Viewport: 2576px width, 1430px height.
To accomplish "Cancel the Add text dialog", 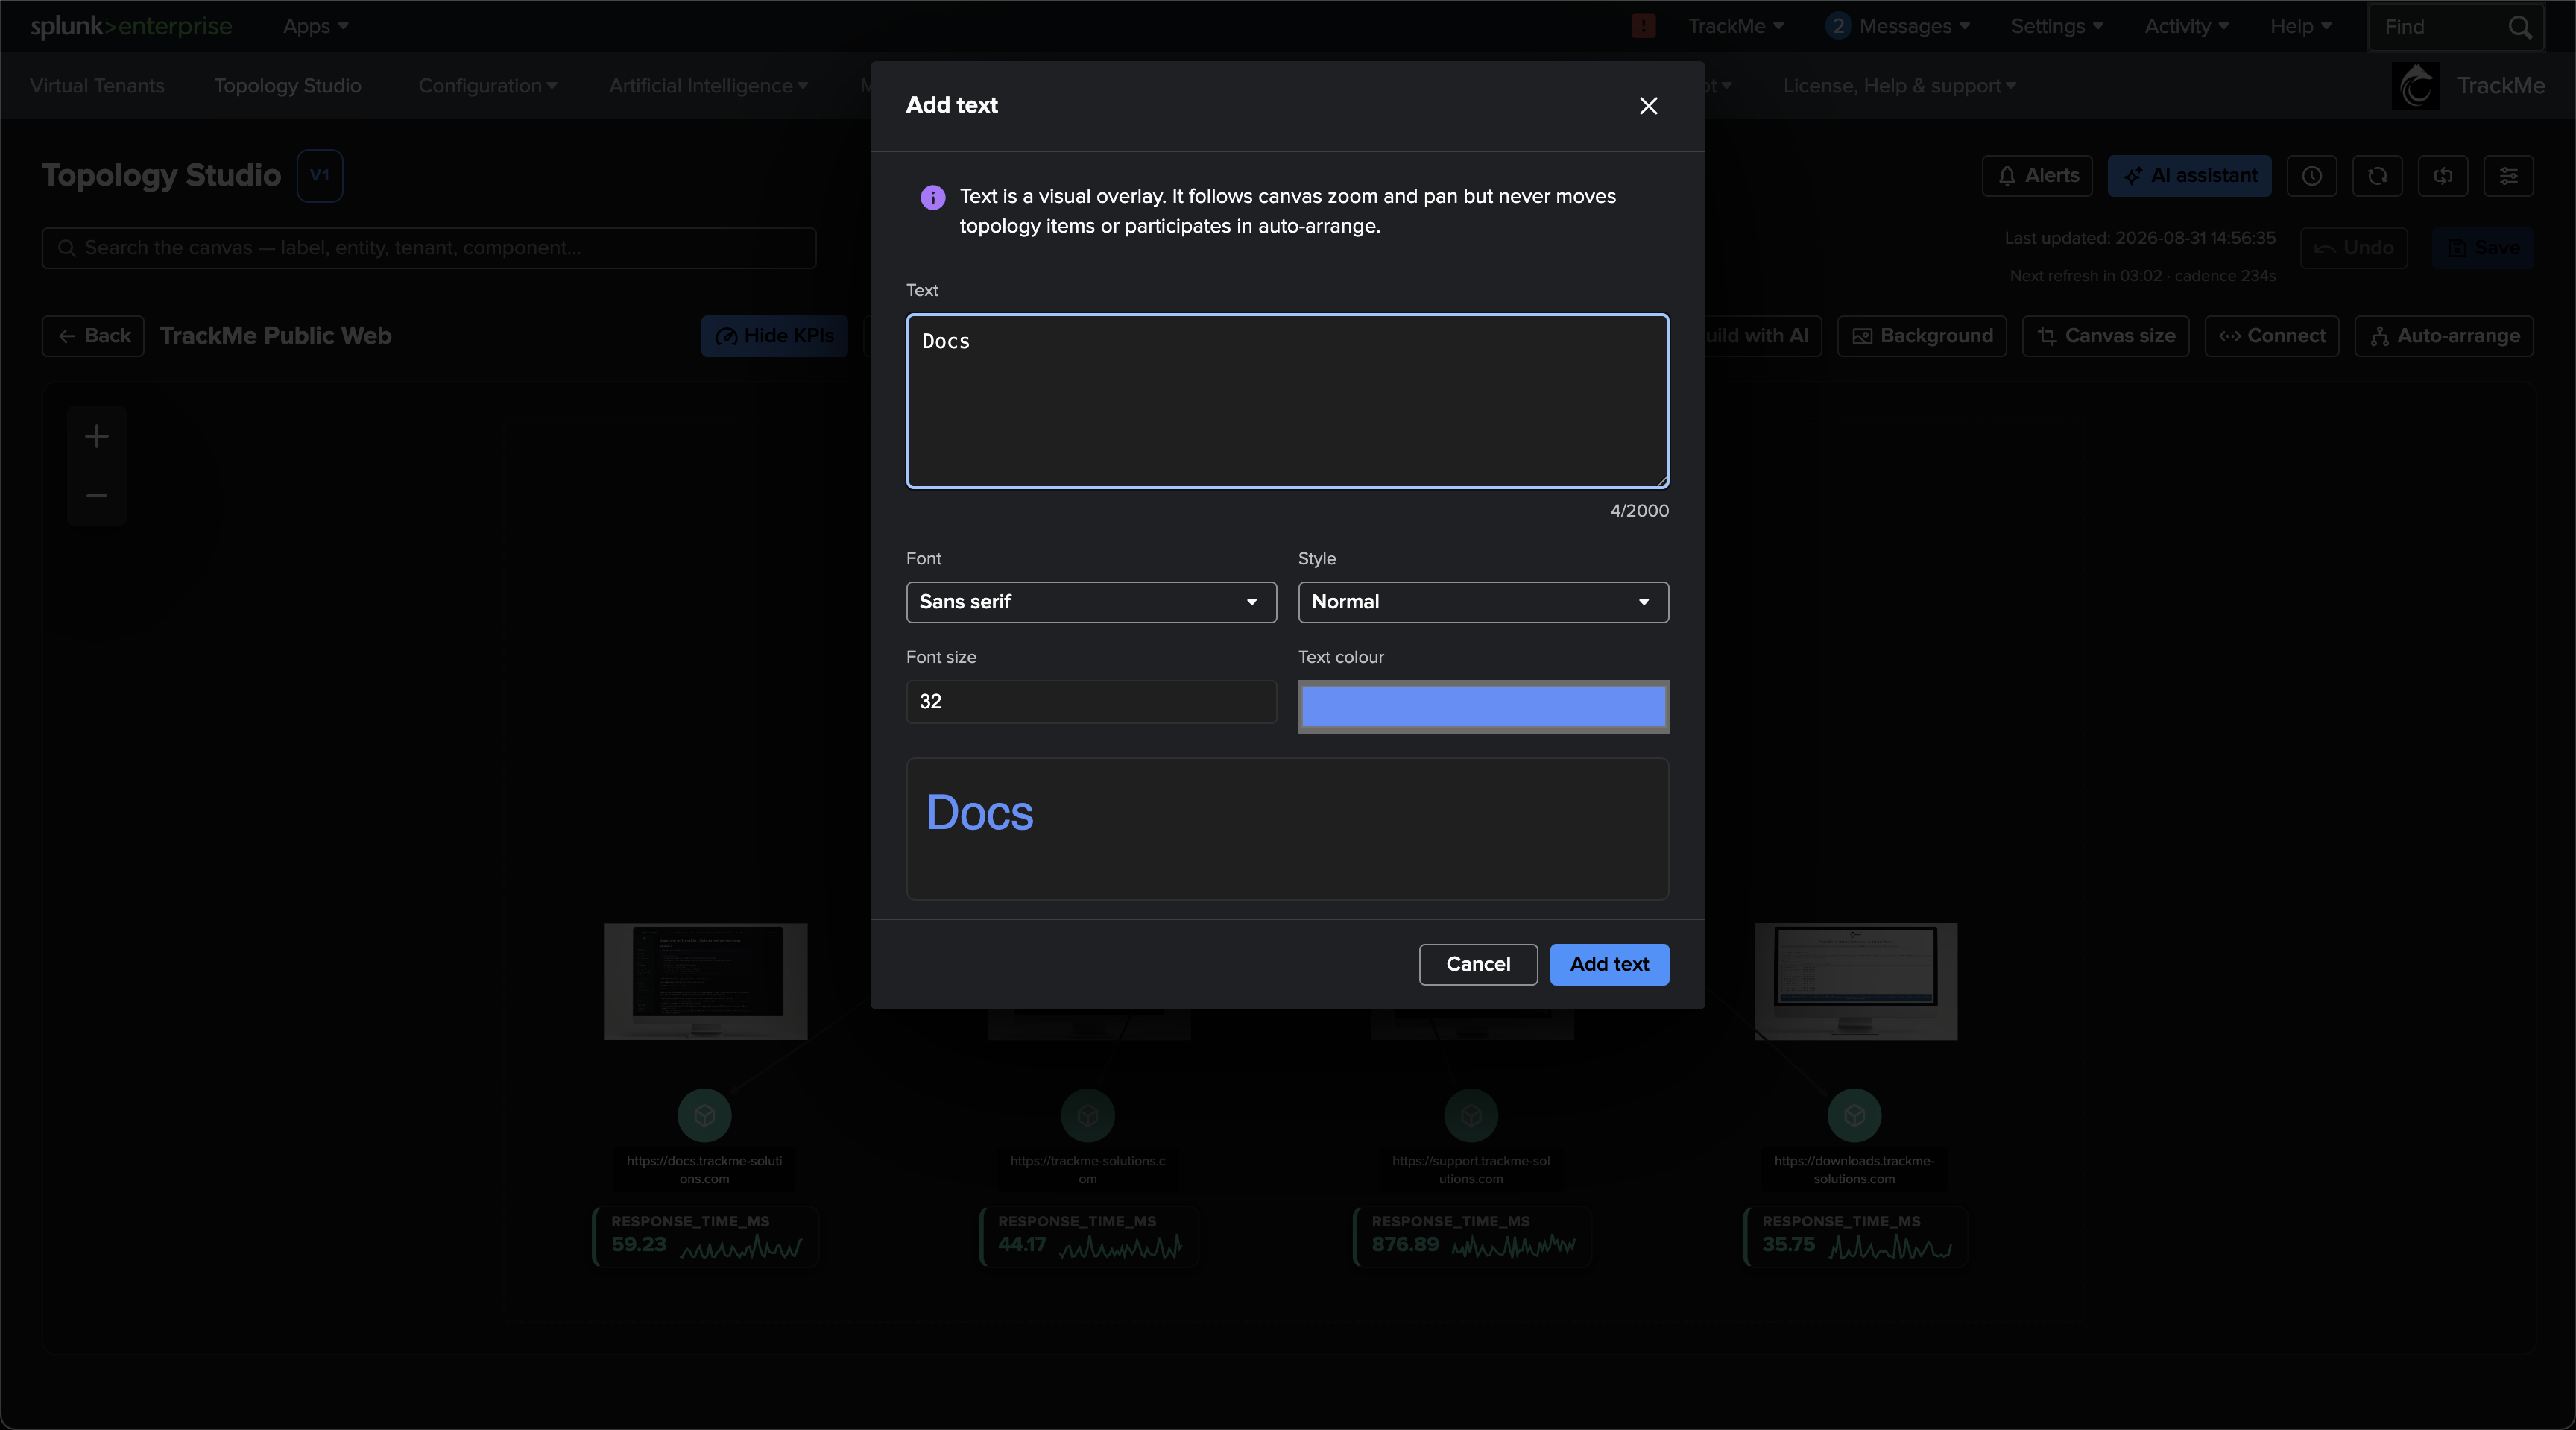I will (1478, 964).
